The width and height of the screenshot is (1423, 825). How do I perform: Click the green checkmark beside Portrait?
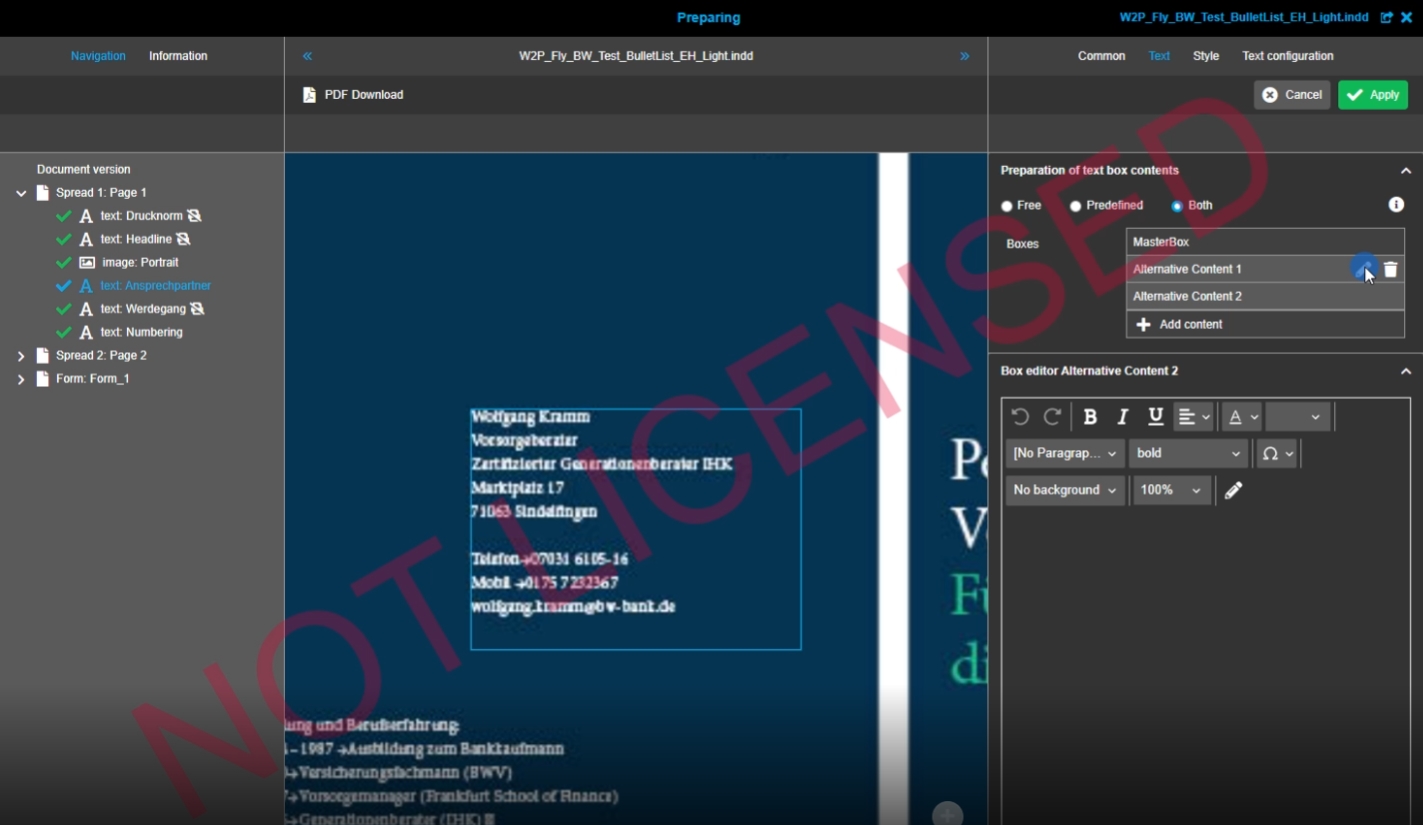point(64,262)
